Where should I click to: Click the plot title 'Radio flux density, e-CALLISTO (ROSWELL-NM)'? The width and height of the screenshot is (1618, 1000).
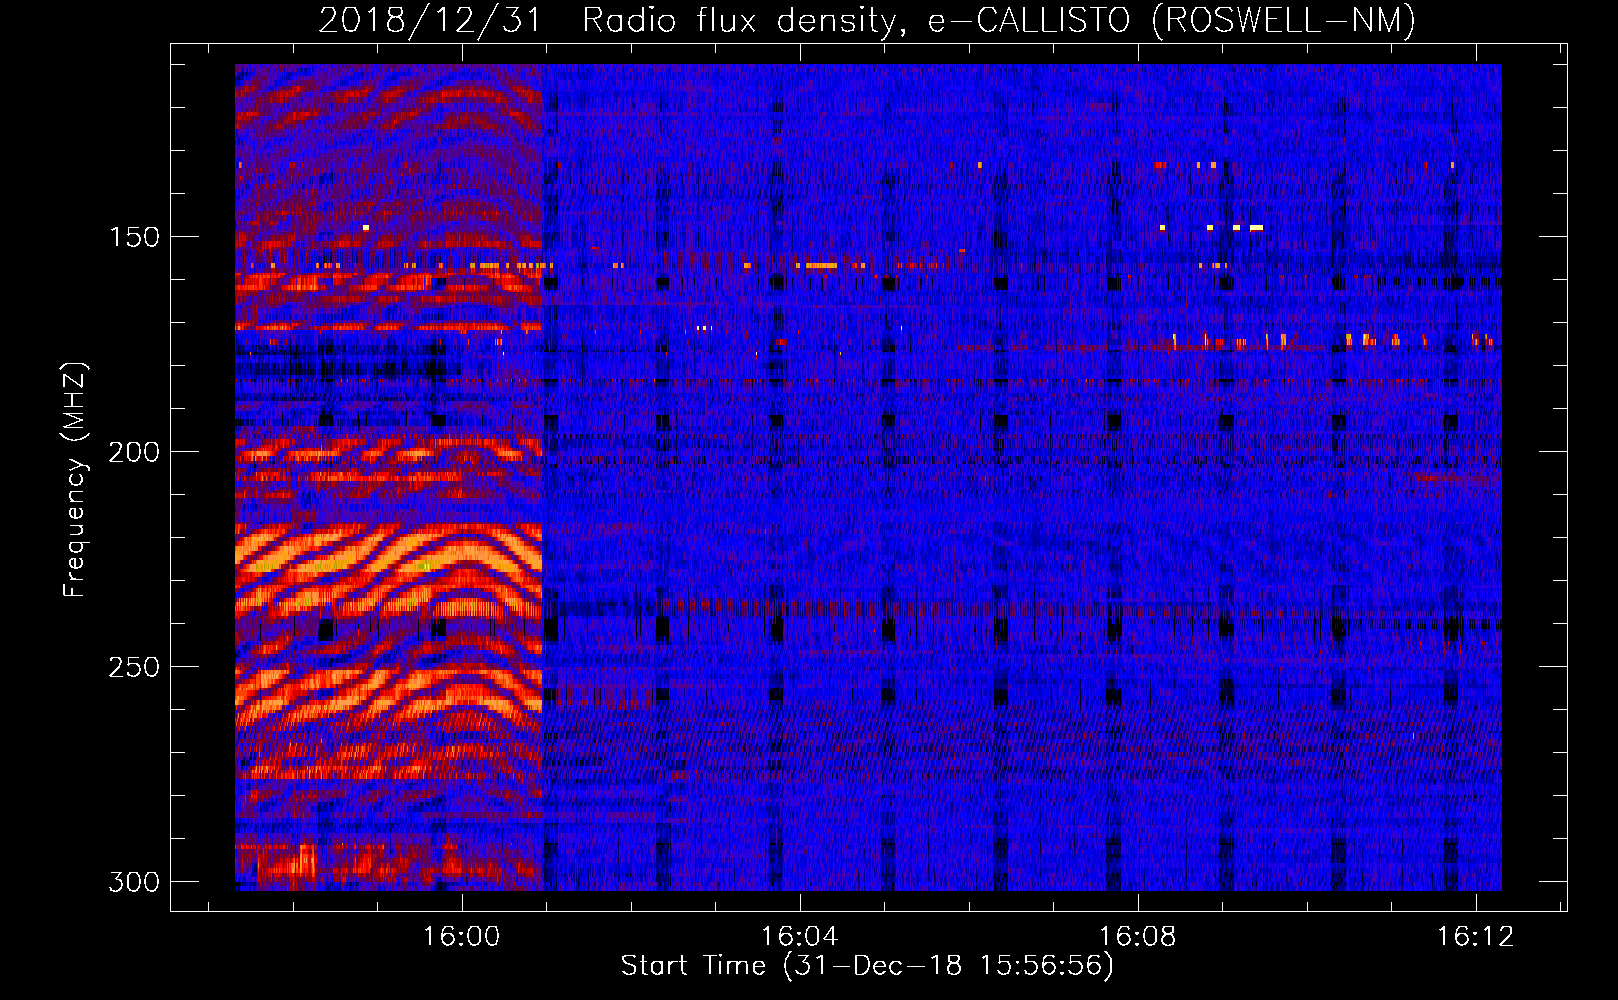click(x=999, y=20)
